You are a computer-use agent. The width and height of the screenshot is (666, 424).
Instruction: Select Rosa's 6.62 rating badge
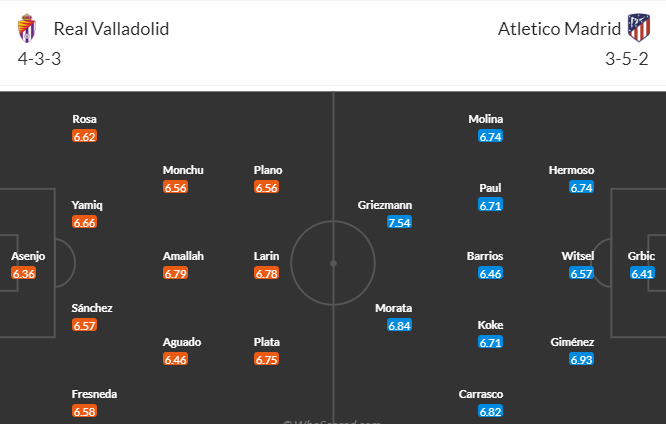tap(85, 136)
